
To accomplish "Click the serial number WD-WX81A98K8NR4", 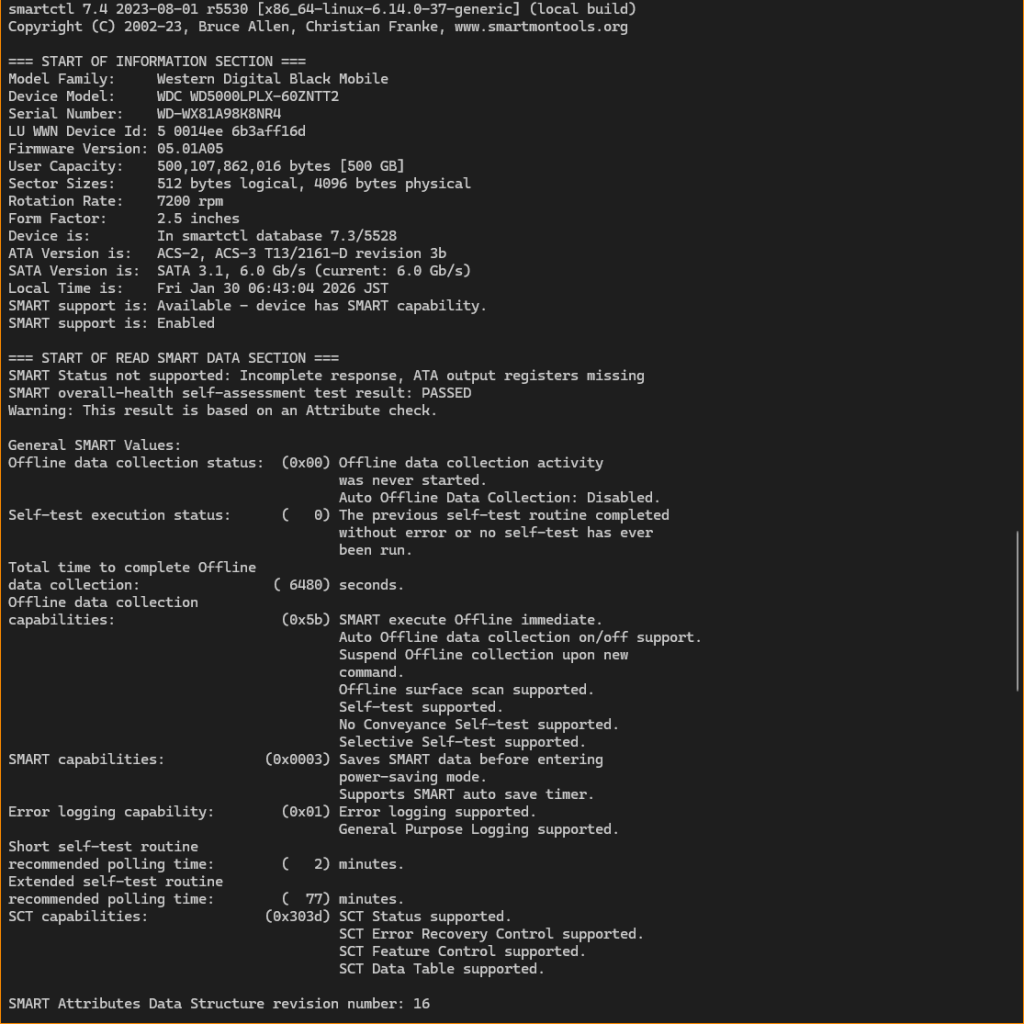I will point(219,114).
